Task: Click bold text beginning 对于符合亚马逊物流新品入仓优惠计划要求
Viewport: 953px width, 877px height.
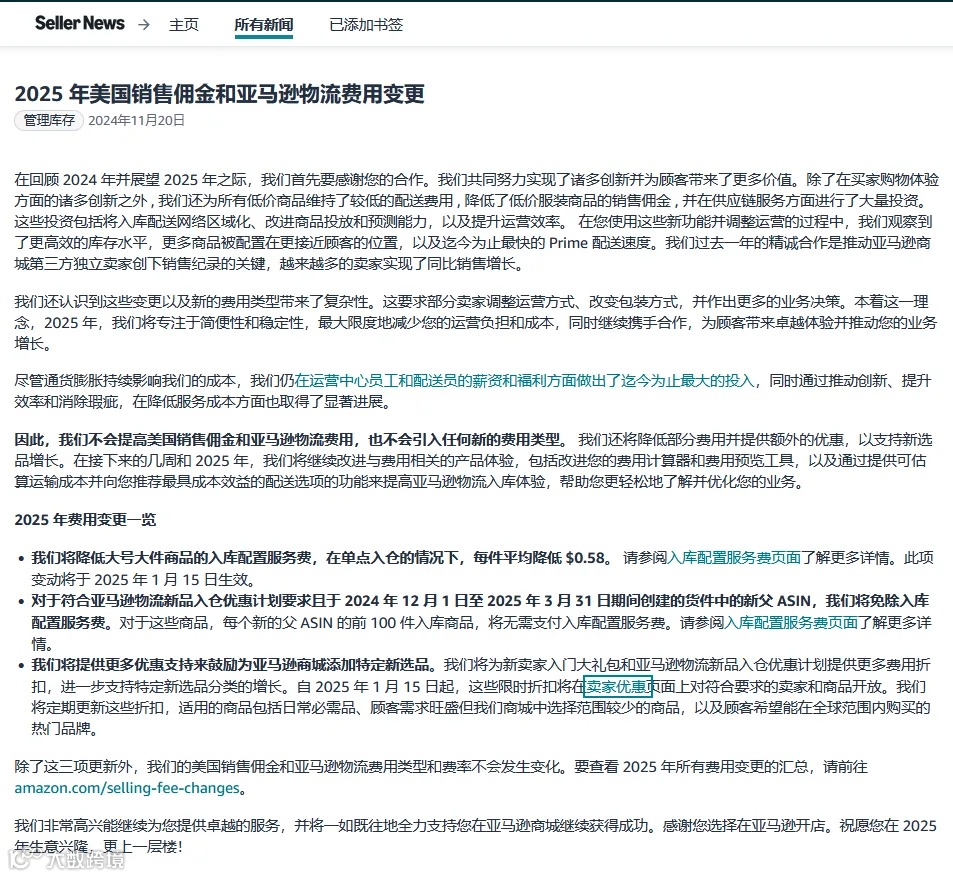Action: (480, 611)
